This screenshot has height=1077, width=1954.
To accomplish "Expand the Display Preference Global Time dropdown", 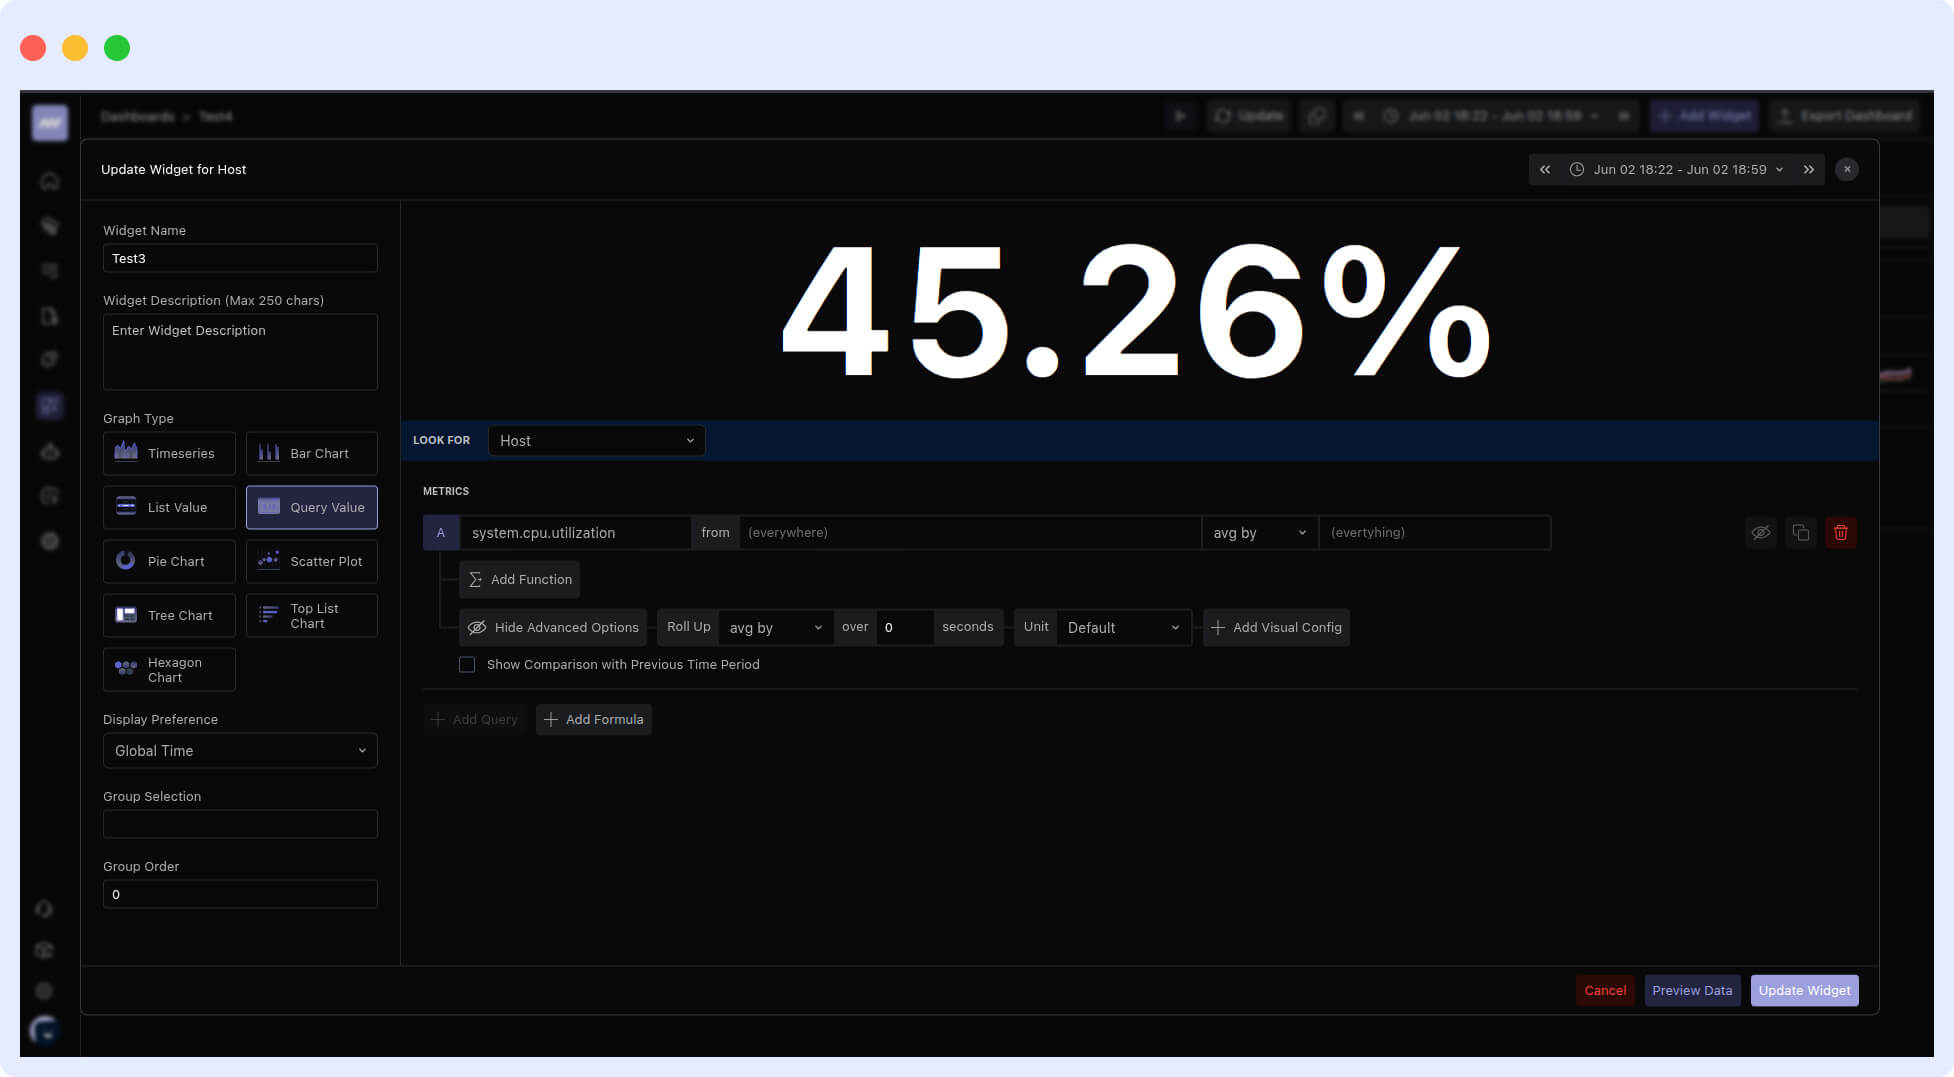I will pos(240,751).
